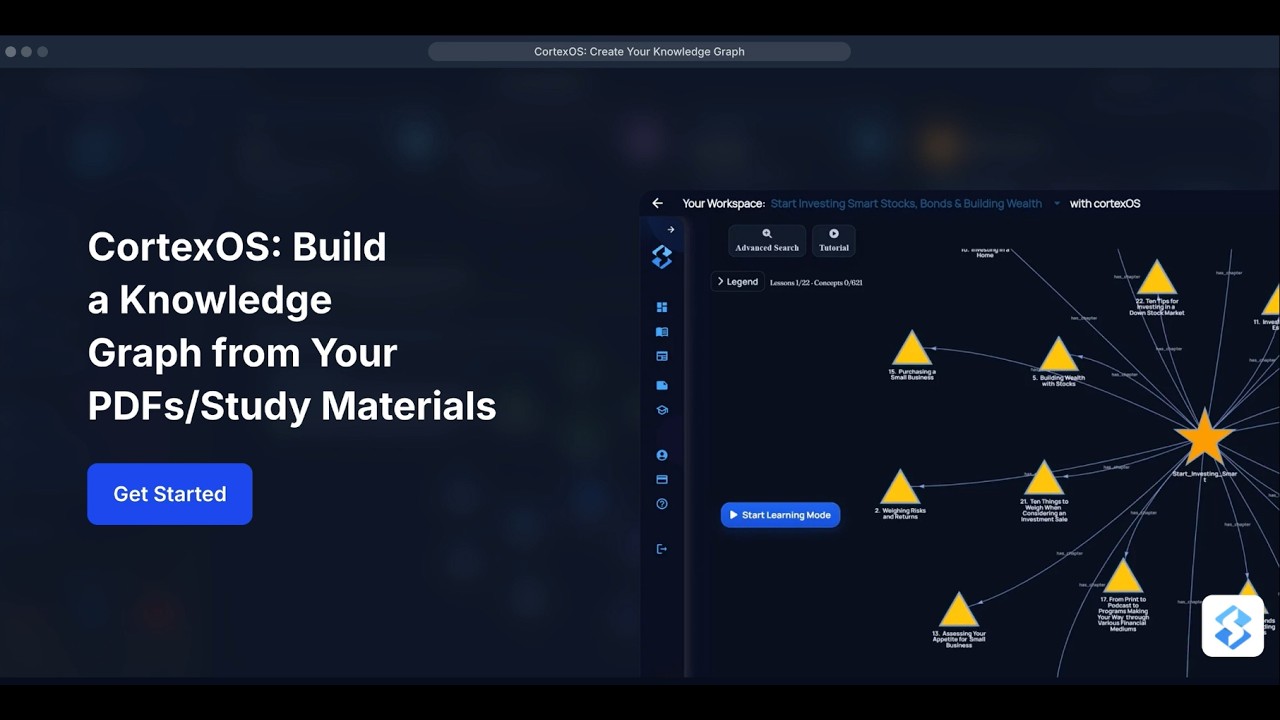Click the logout icon in the sidebar
Viewport: 1280px width, 720px height.
click(661, 549)
